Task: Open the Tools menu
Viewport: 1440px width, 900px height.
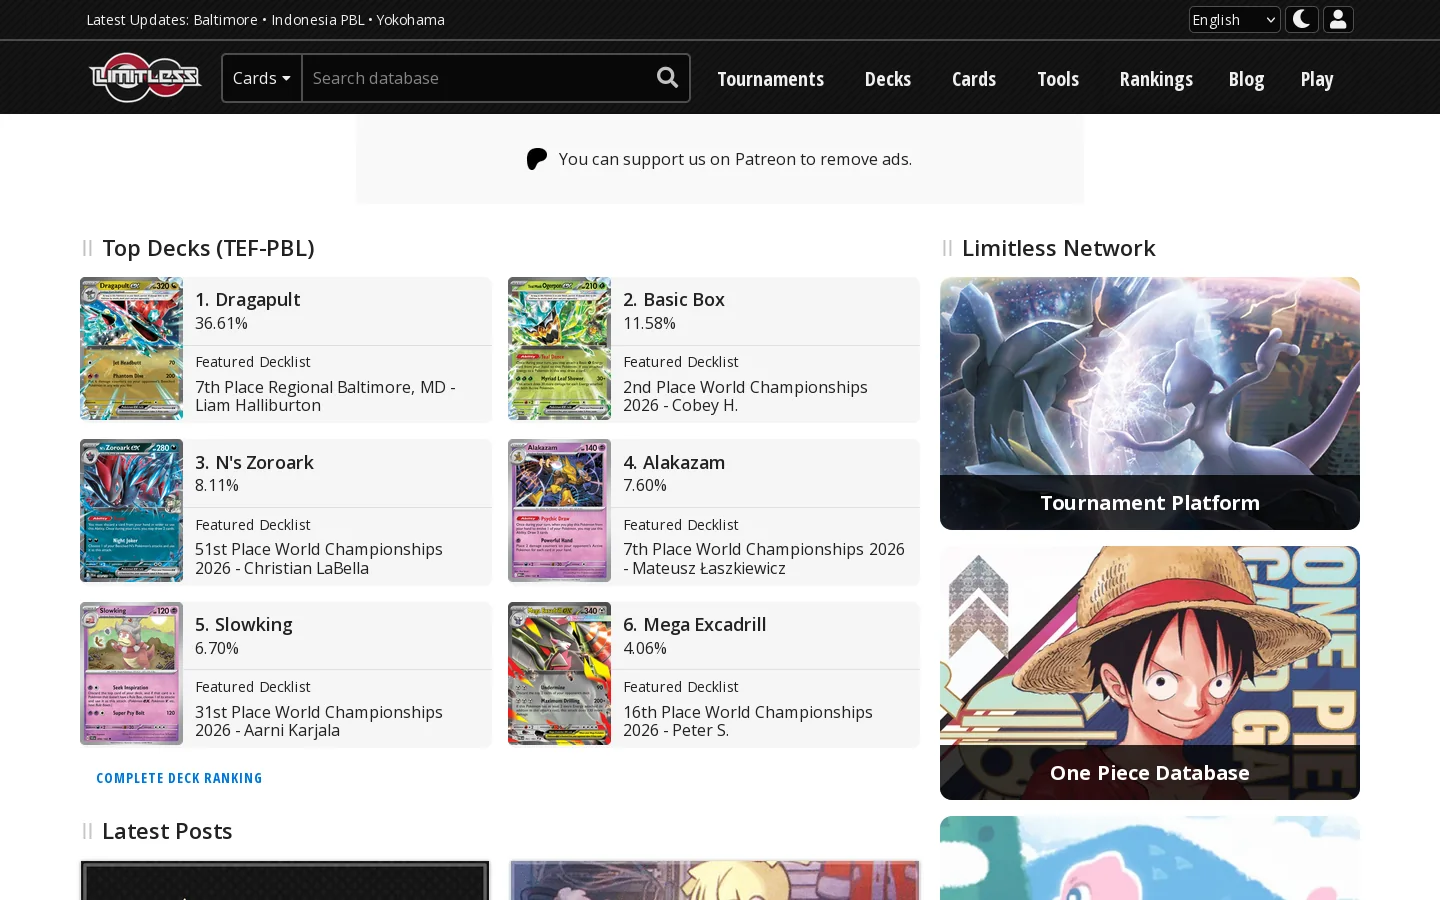Action: point(1058,79)
